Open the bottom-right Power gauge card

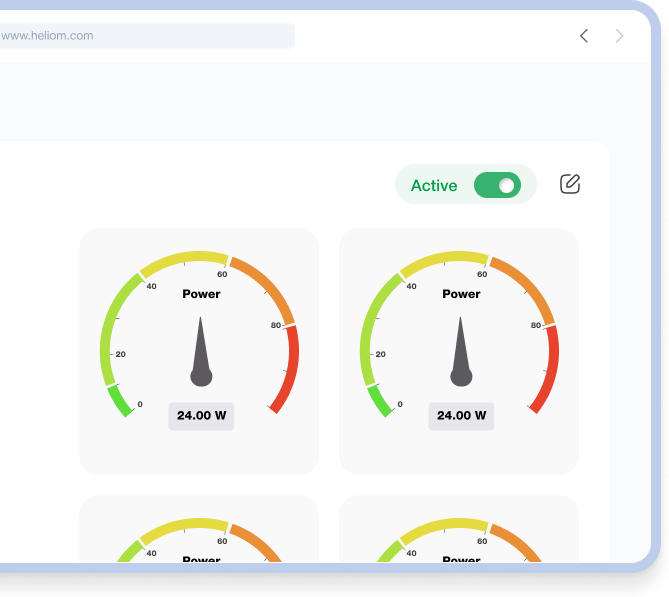[x=459, y=540]
